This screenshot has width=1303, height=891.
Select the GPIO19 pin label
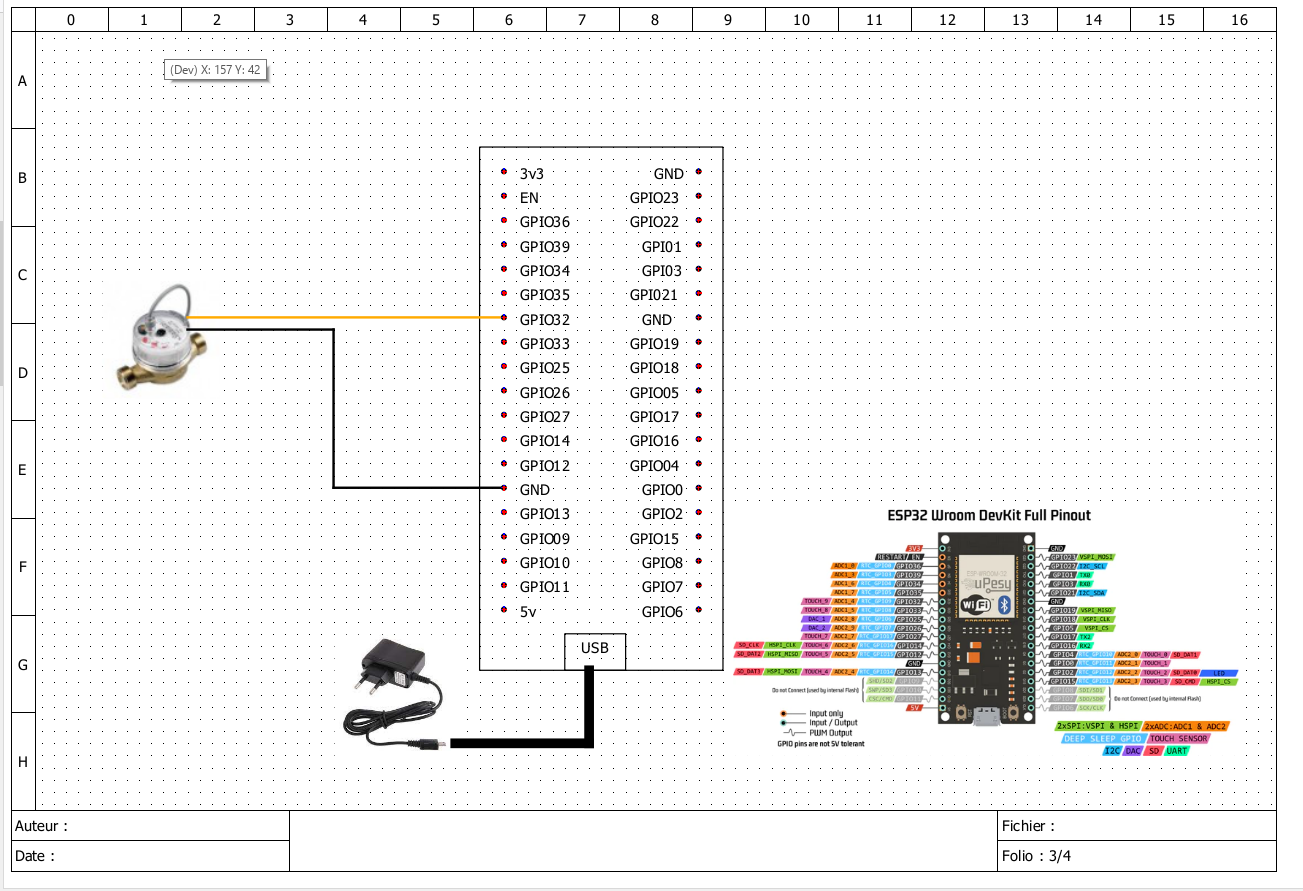pos(654,344)
